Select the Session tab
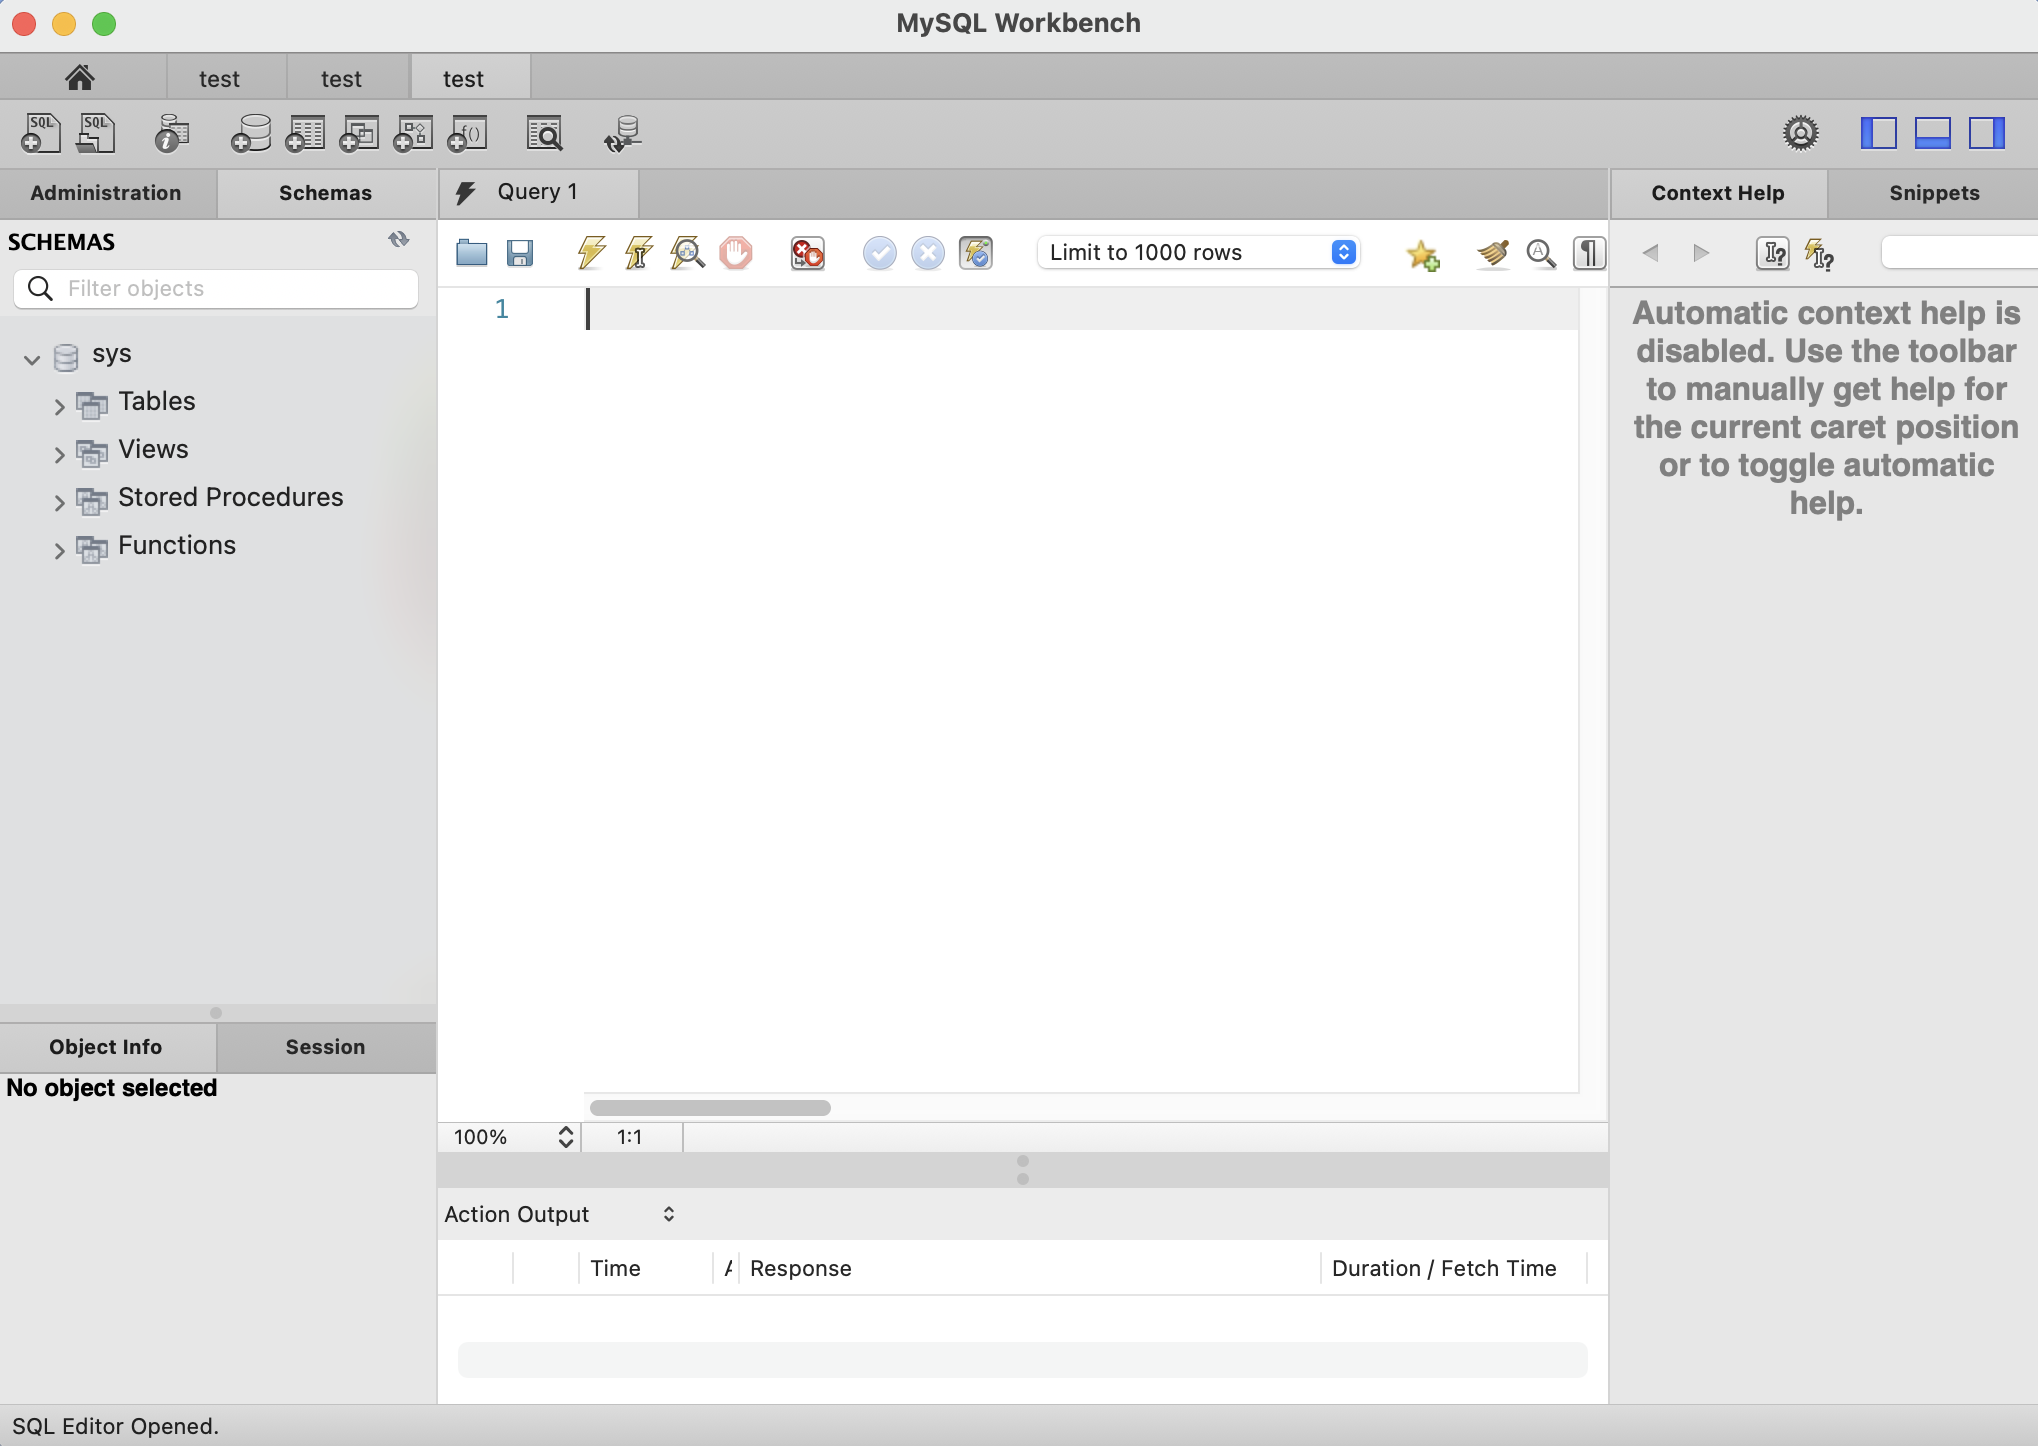Screen dimensions: 2038x1446 click(325, 1047)
